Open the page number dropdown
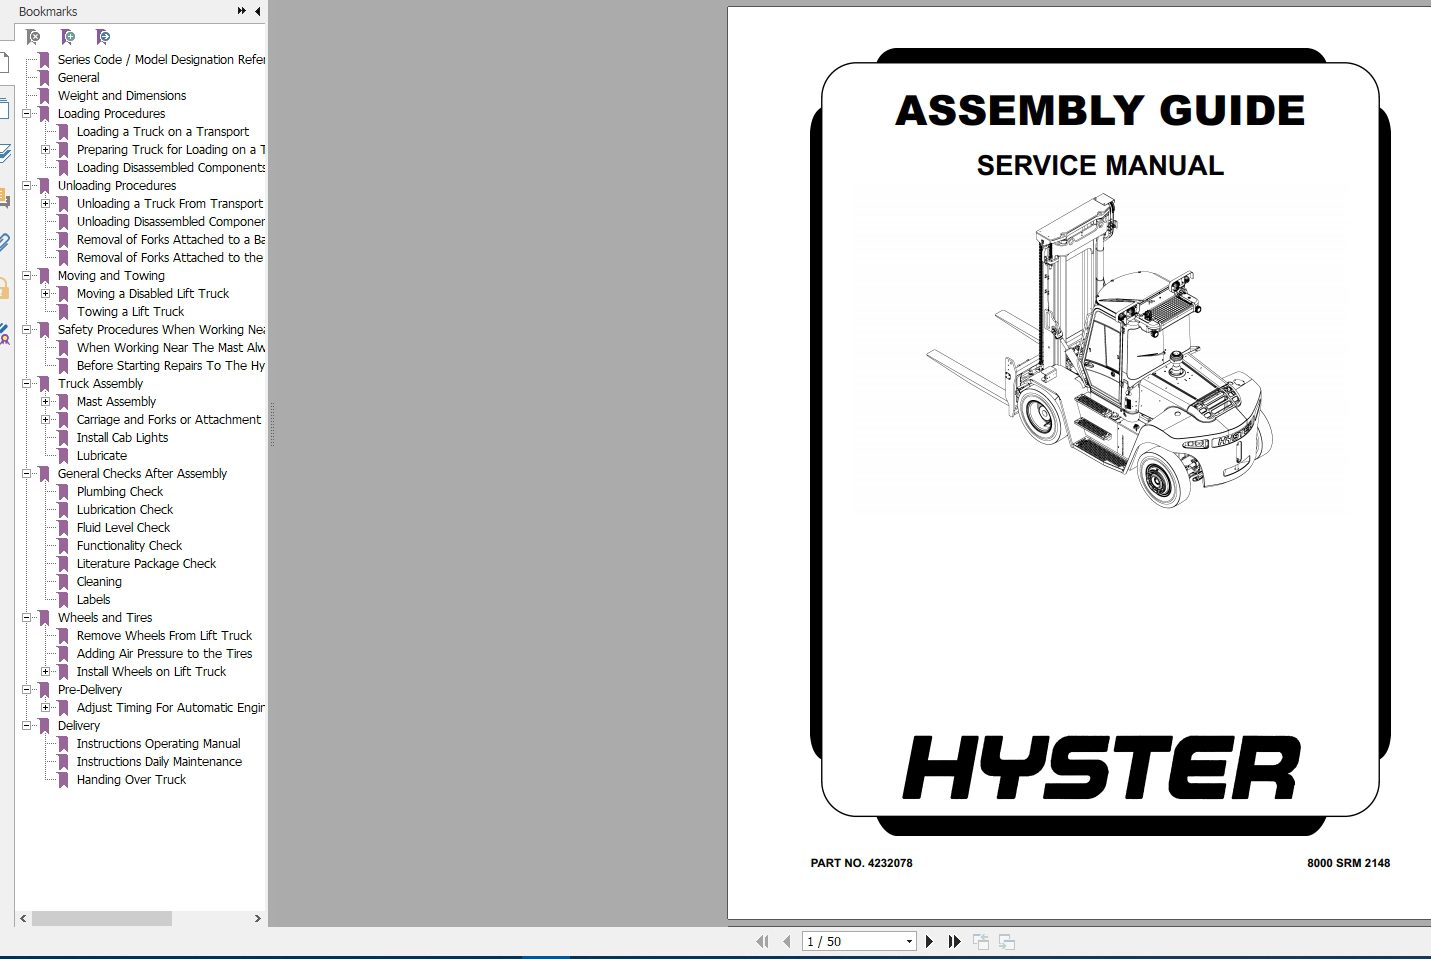Screen dimensions: 1431x959 click(x=909, y=941)
